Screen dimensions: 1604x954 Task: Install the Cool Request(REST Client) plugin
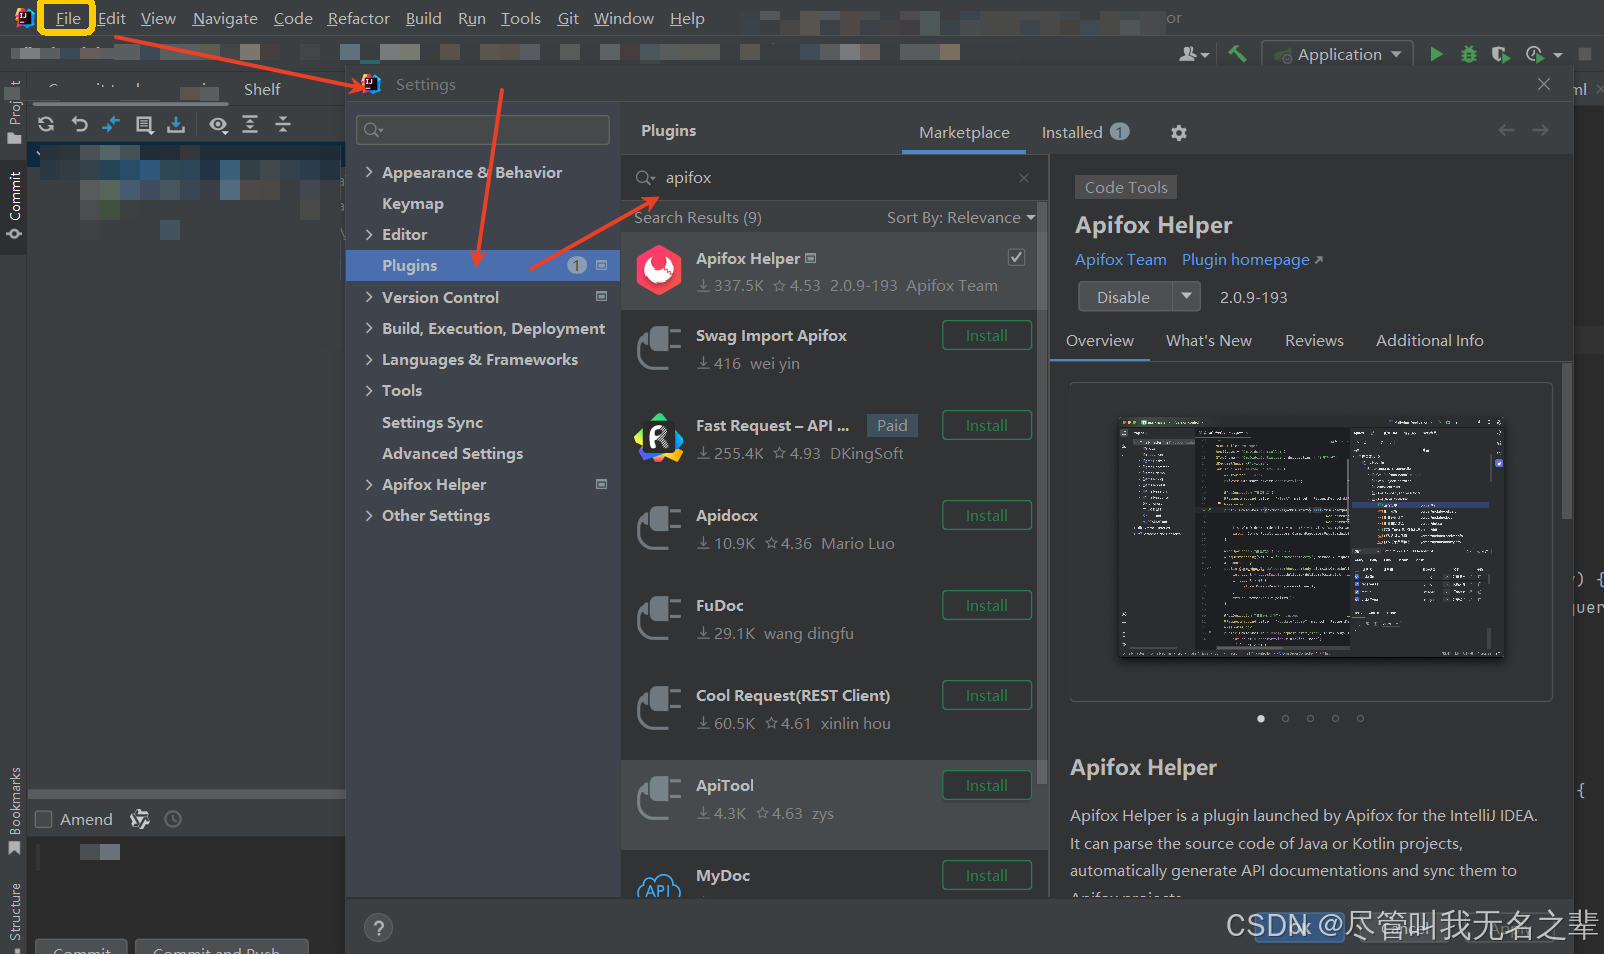point(987,696)
